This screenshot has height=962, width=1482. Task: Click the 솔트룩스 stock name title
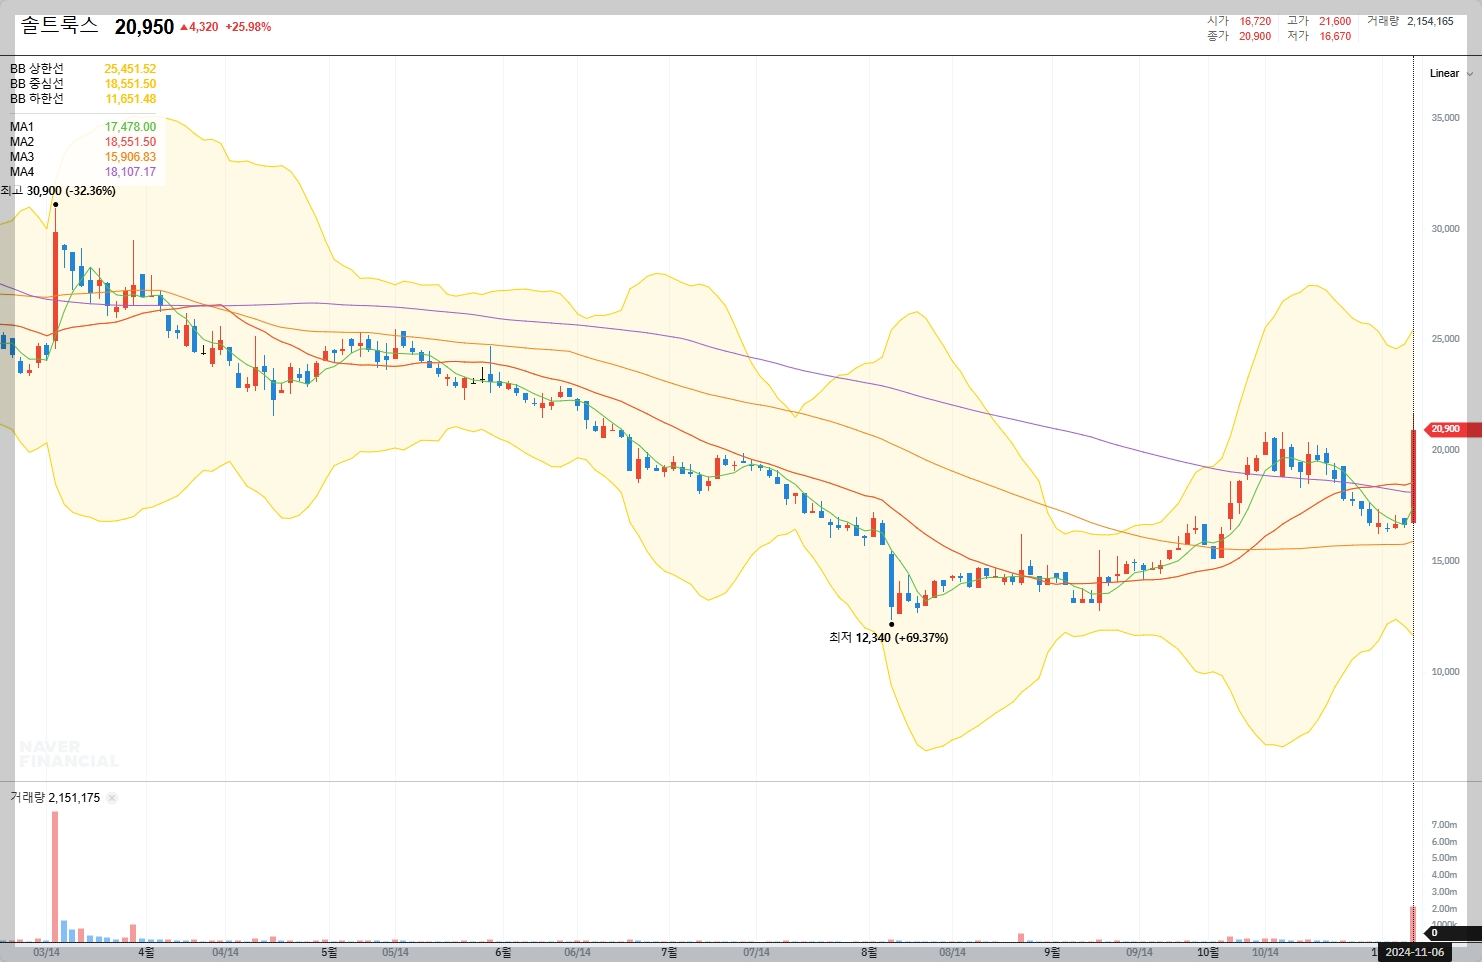click(x=59, y=26)
